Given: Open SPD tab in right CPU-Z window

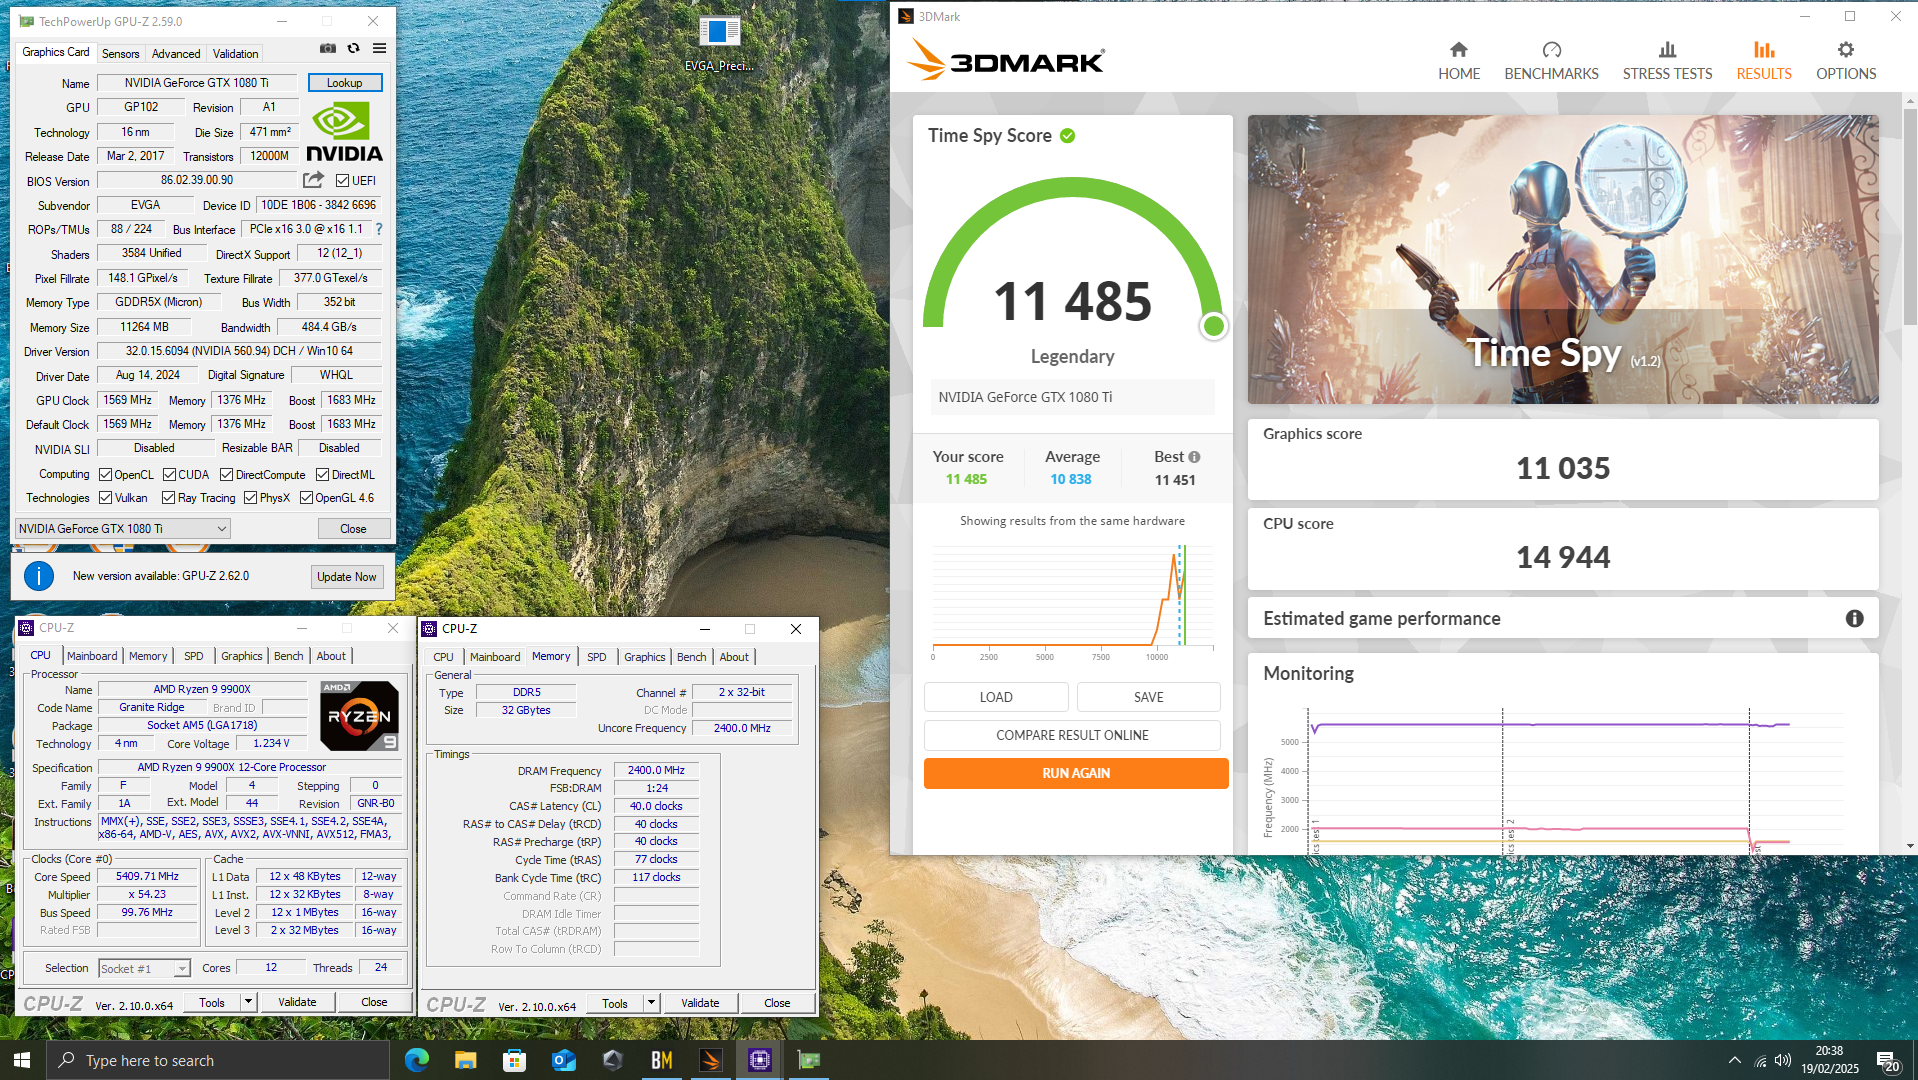Looking at the screenshot, I should pos(596,657).
